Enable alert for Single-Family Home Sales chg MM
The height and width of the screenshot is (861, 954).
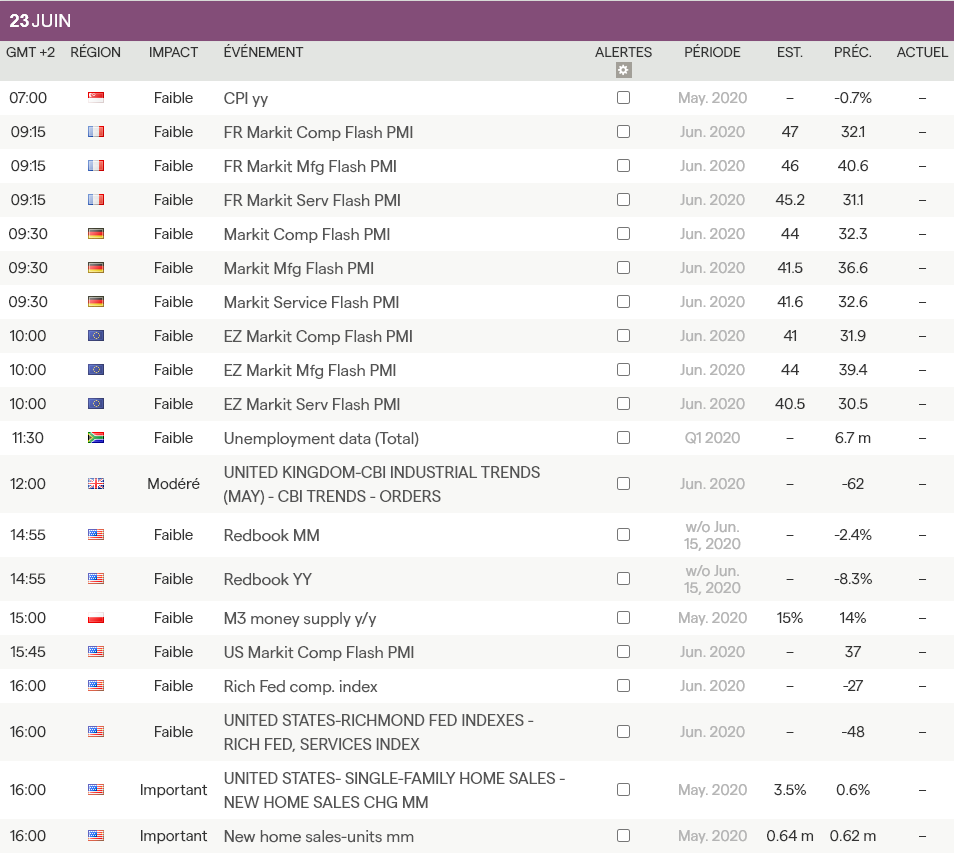[623, 790]
